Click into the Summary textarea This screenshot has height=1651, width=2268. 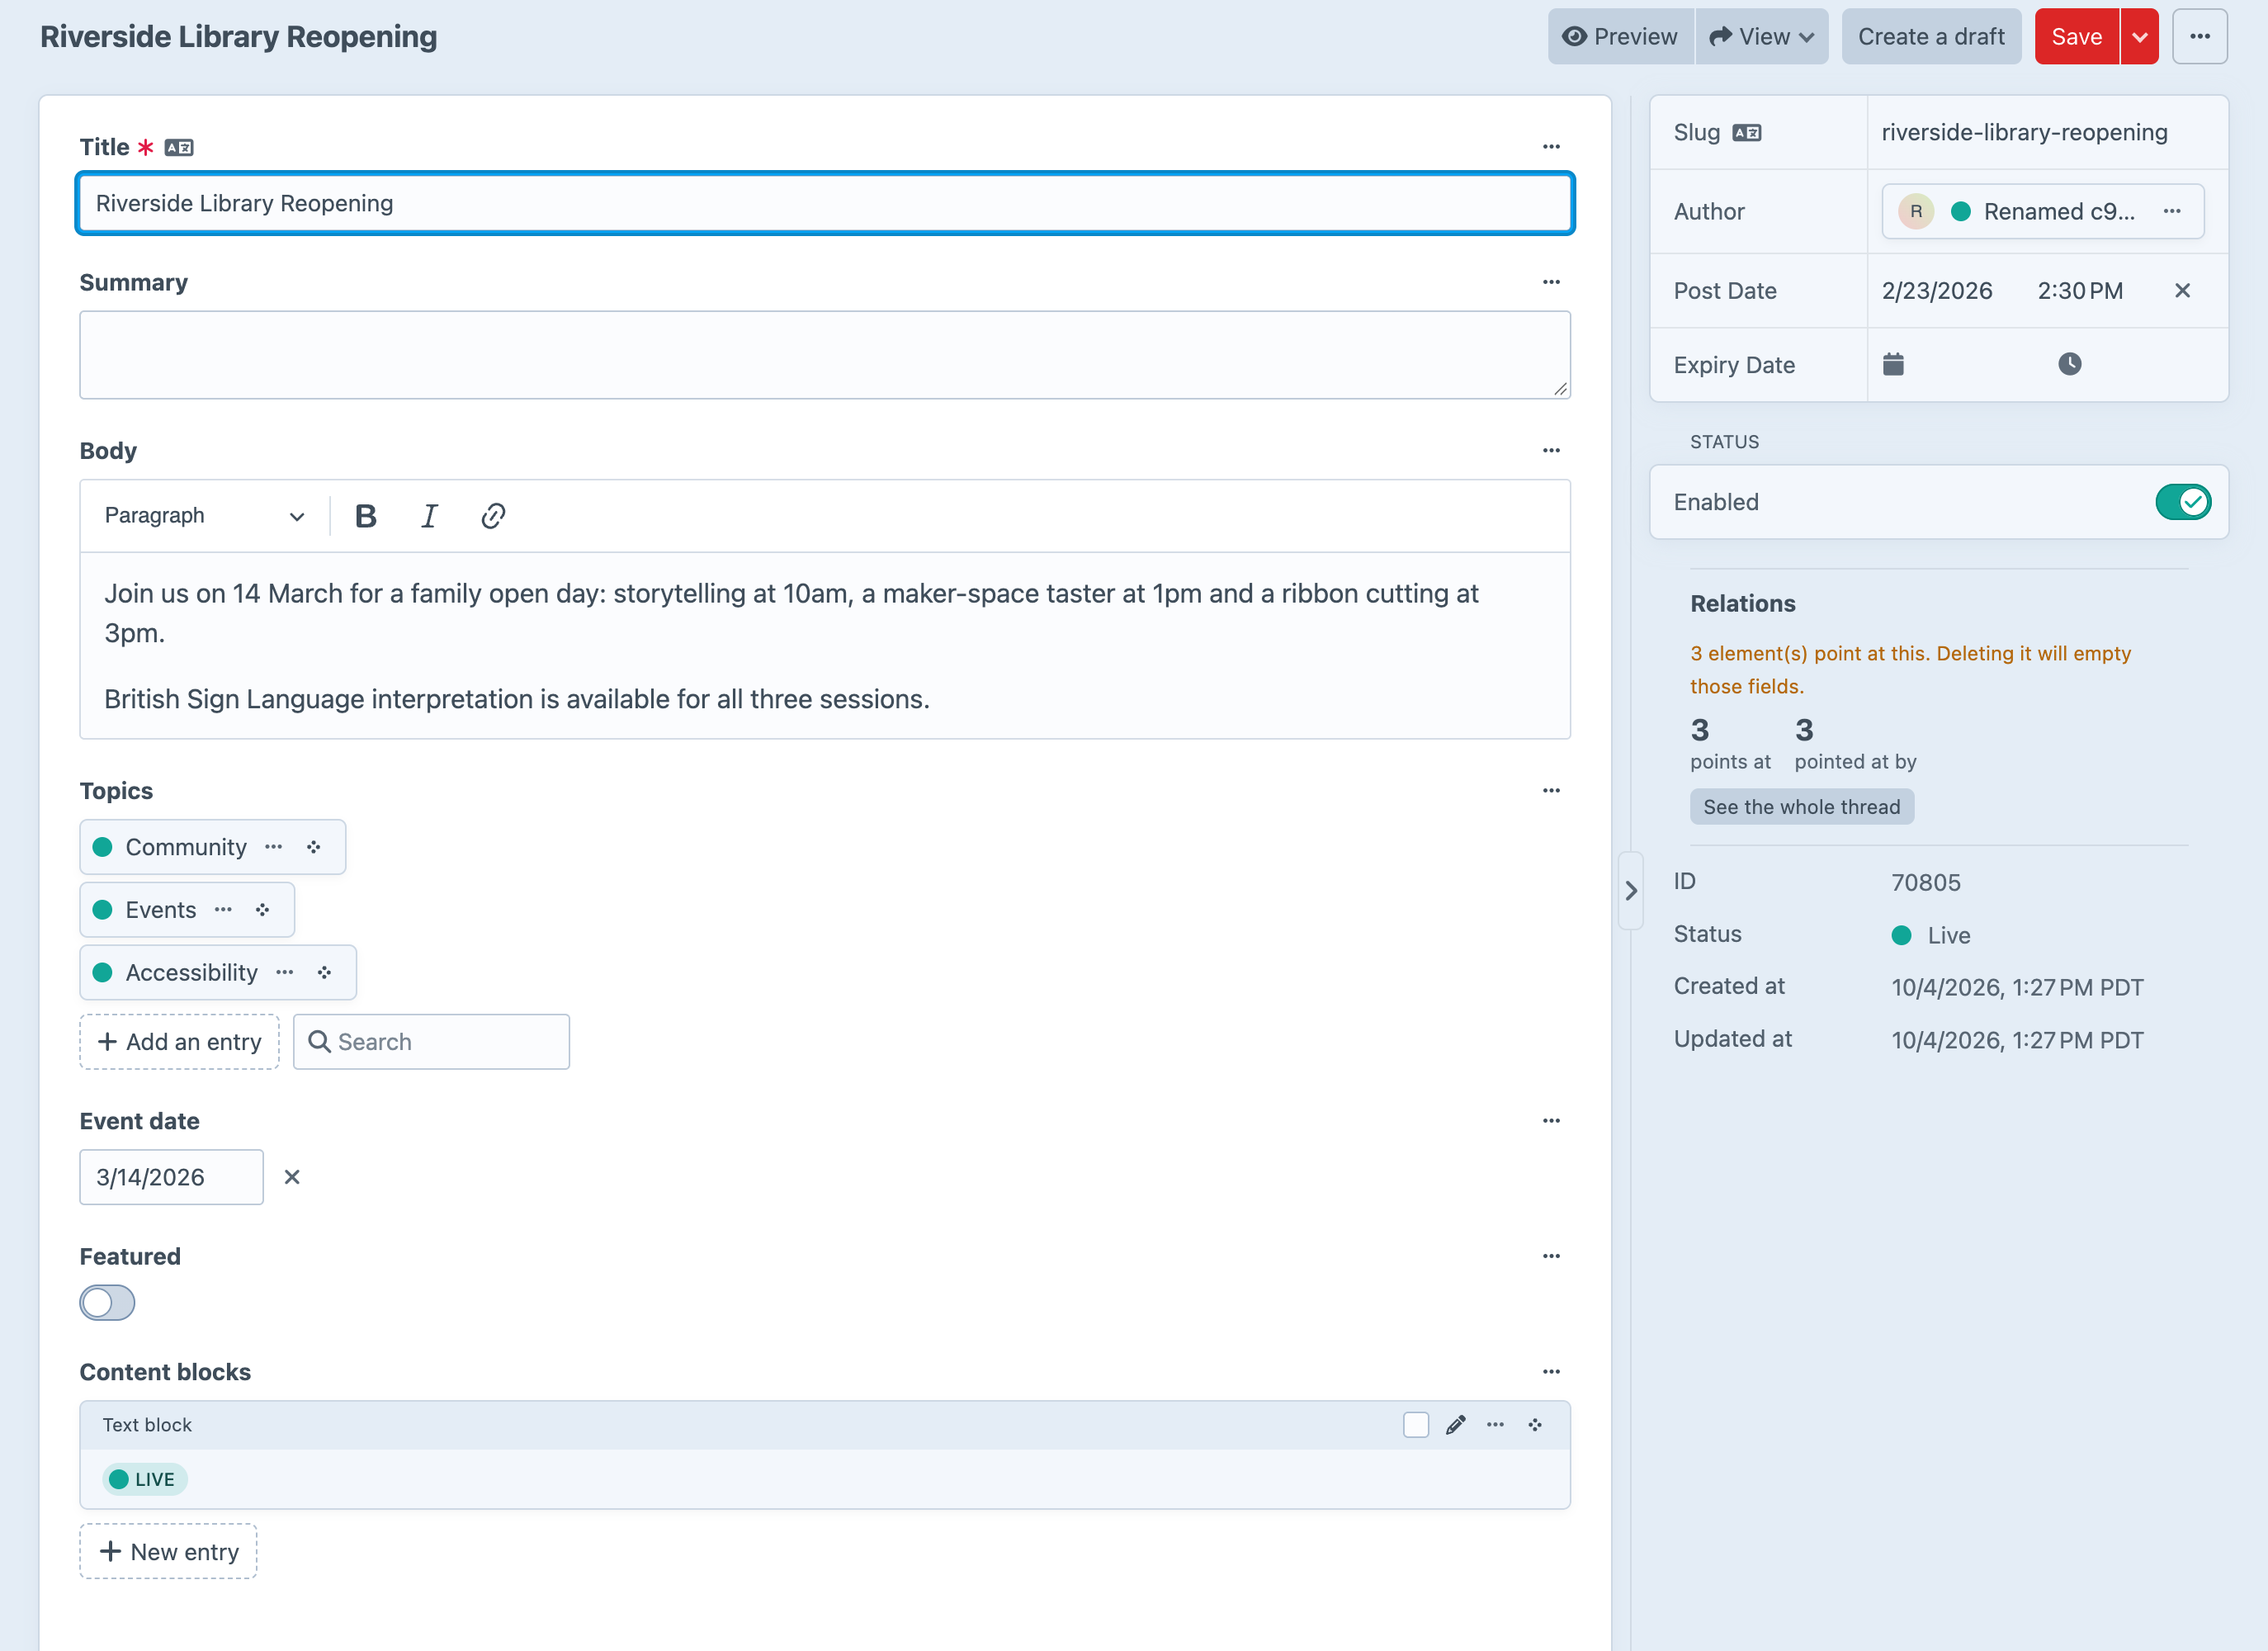pos(825,355)
